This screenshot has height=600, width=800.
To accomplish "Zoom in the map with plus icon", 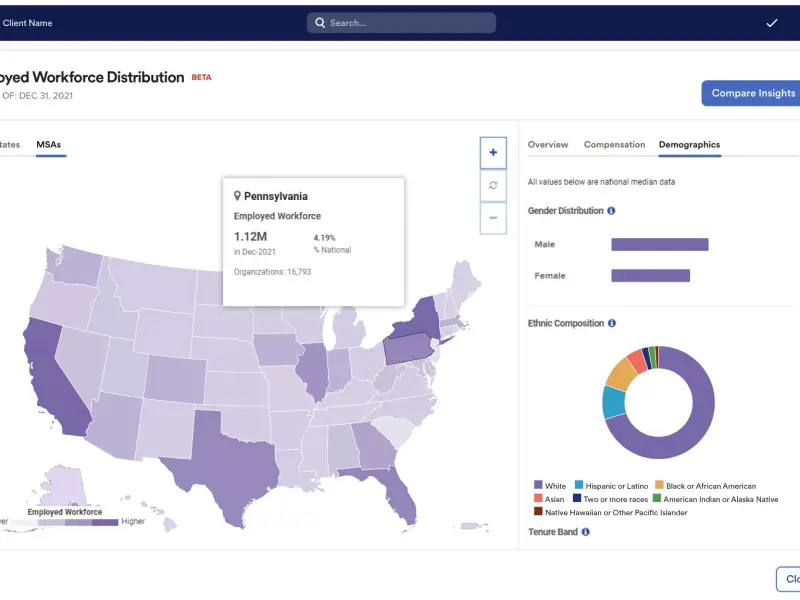I will (493, 153).
